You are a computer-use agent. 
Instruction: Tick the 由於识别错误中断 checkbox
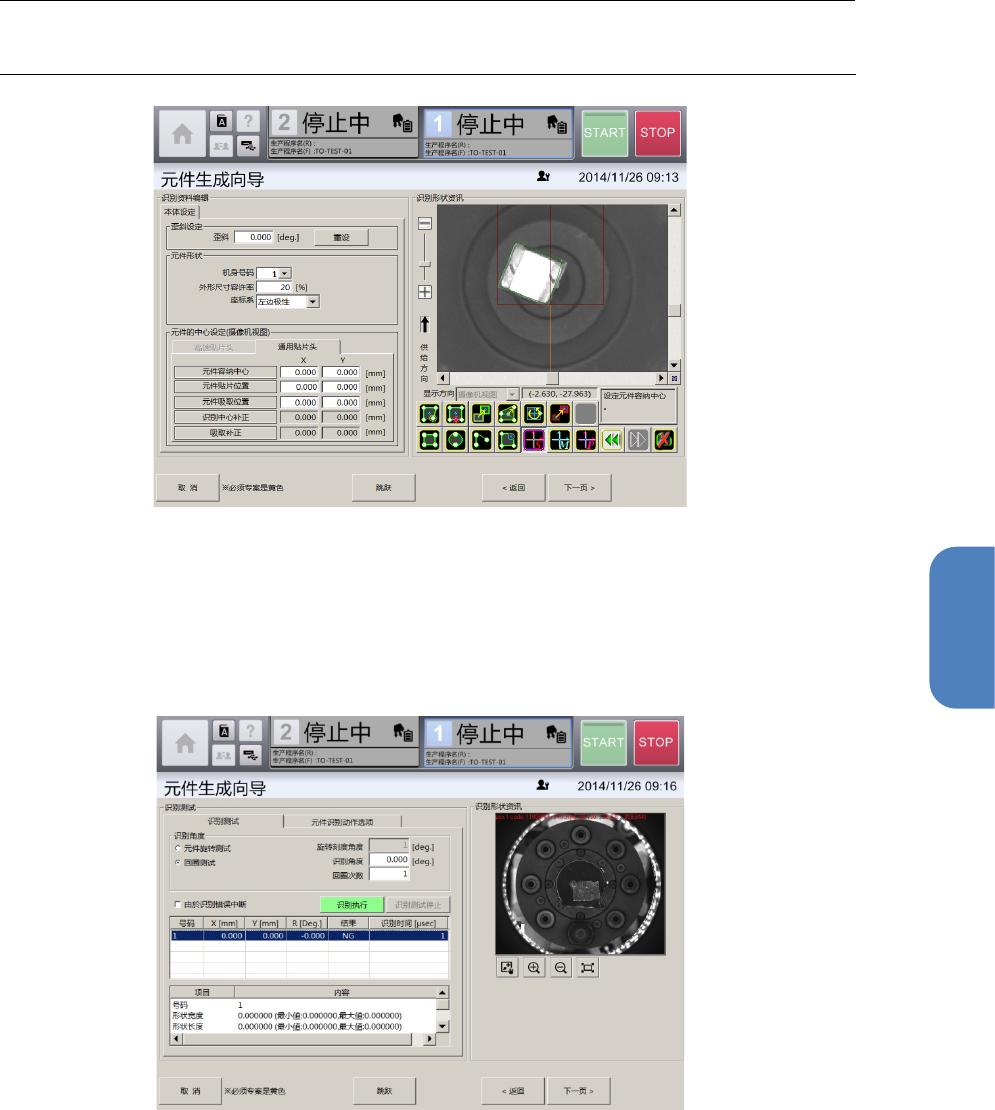pos(178,904)
